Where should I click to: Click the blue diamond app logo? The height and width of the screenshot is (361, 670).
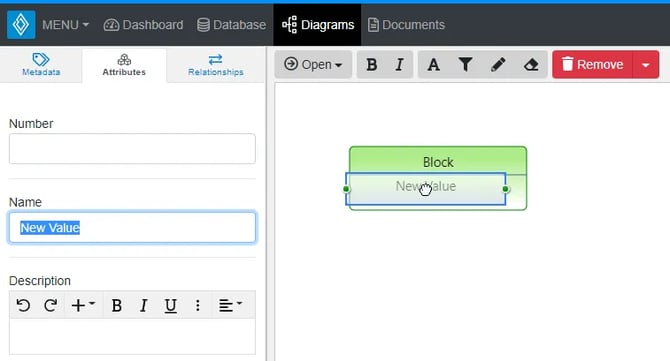pyautogui.click(x=21, y=25)
